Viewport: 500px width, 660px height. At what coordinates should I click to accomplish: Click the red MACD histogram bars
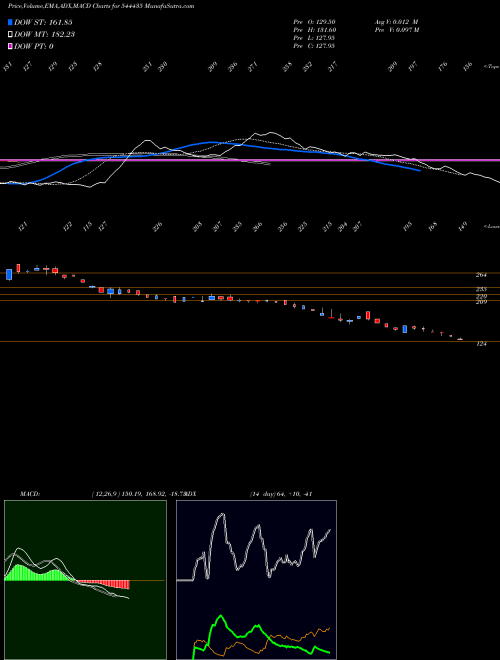(105, 584)
